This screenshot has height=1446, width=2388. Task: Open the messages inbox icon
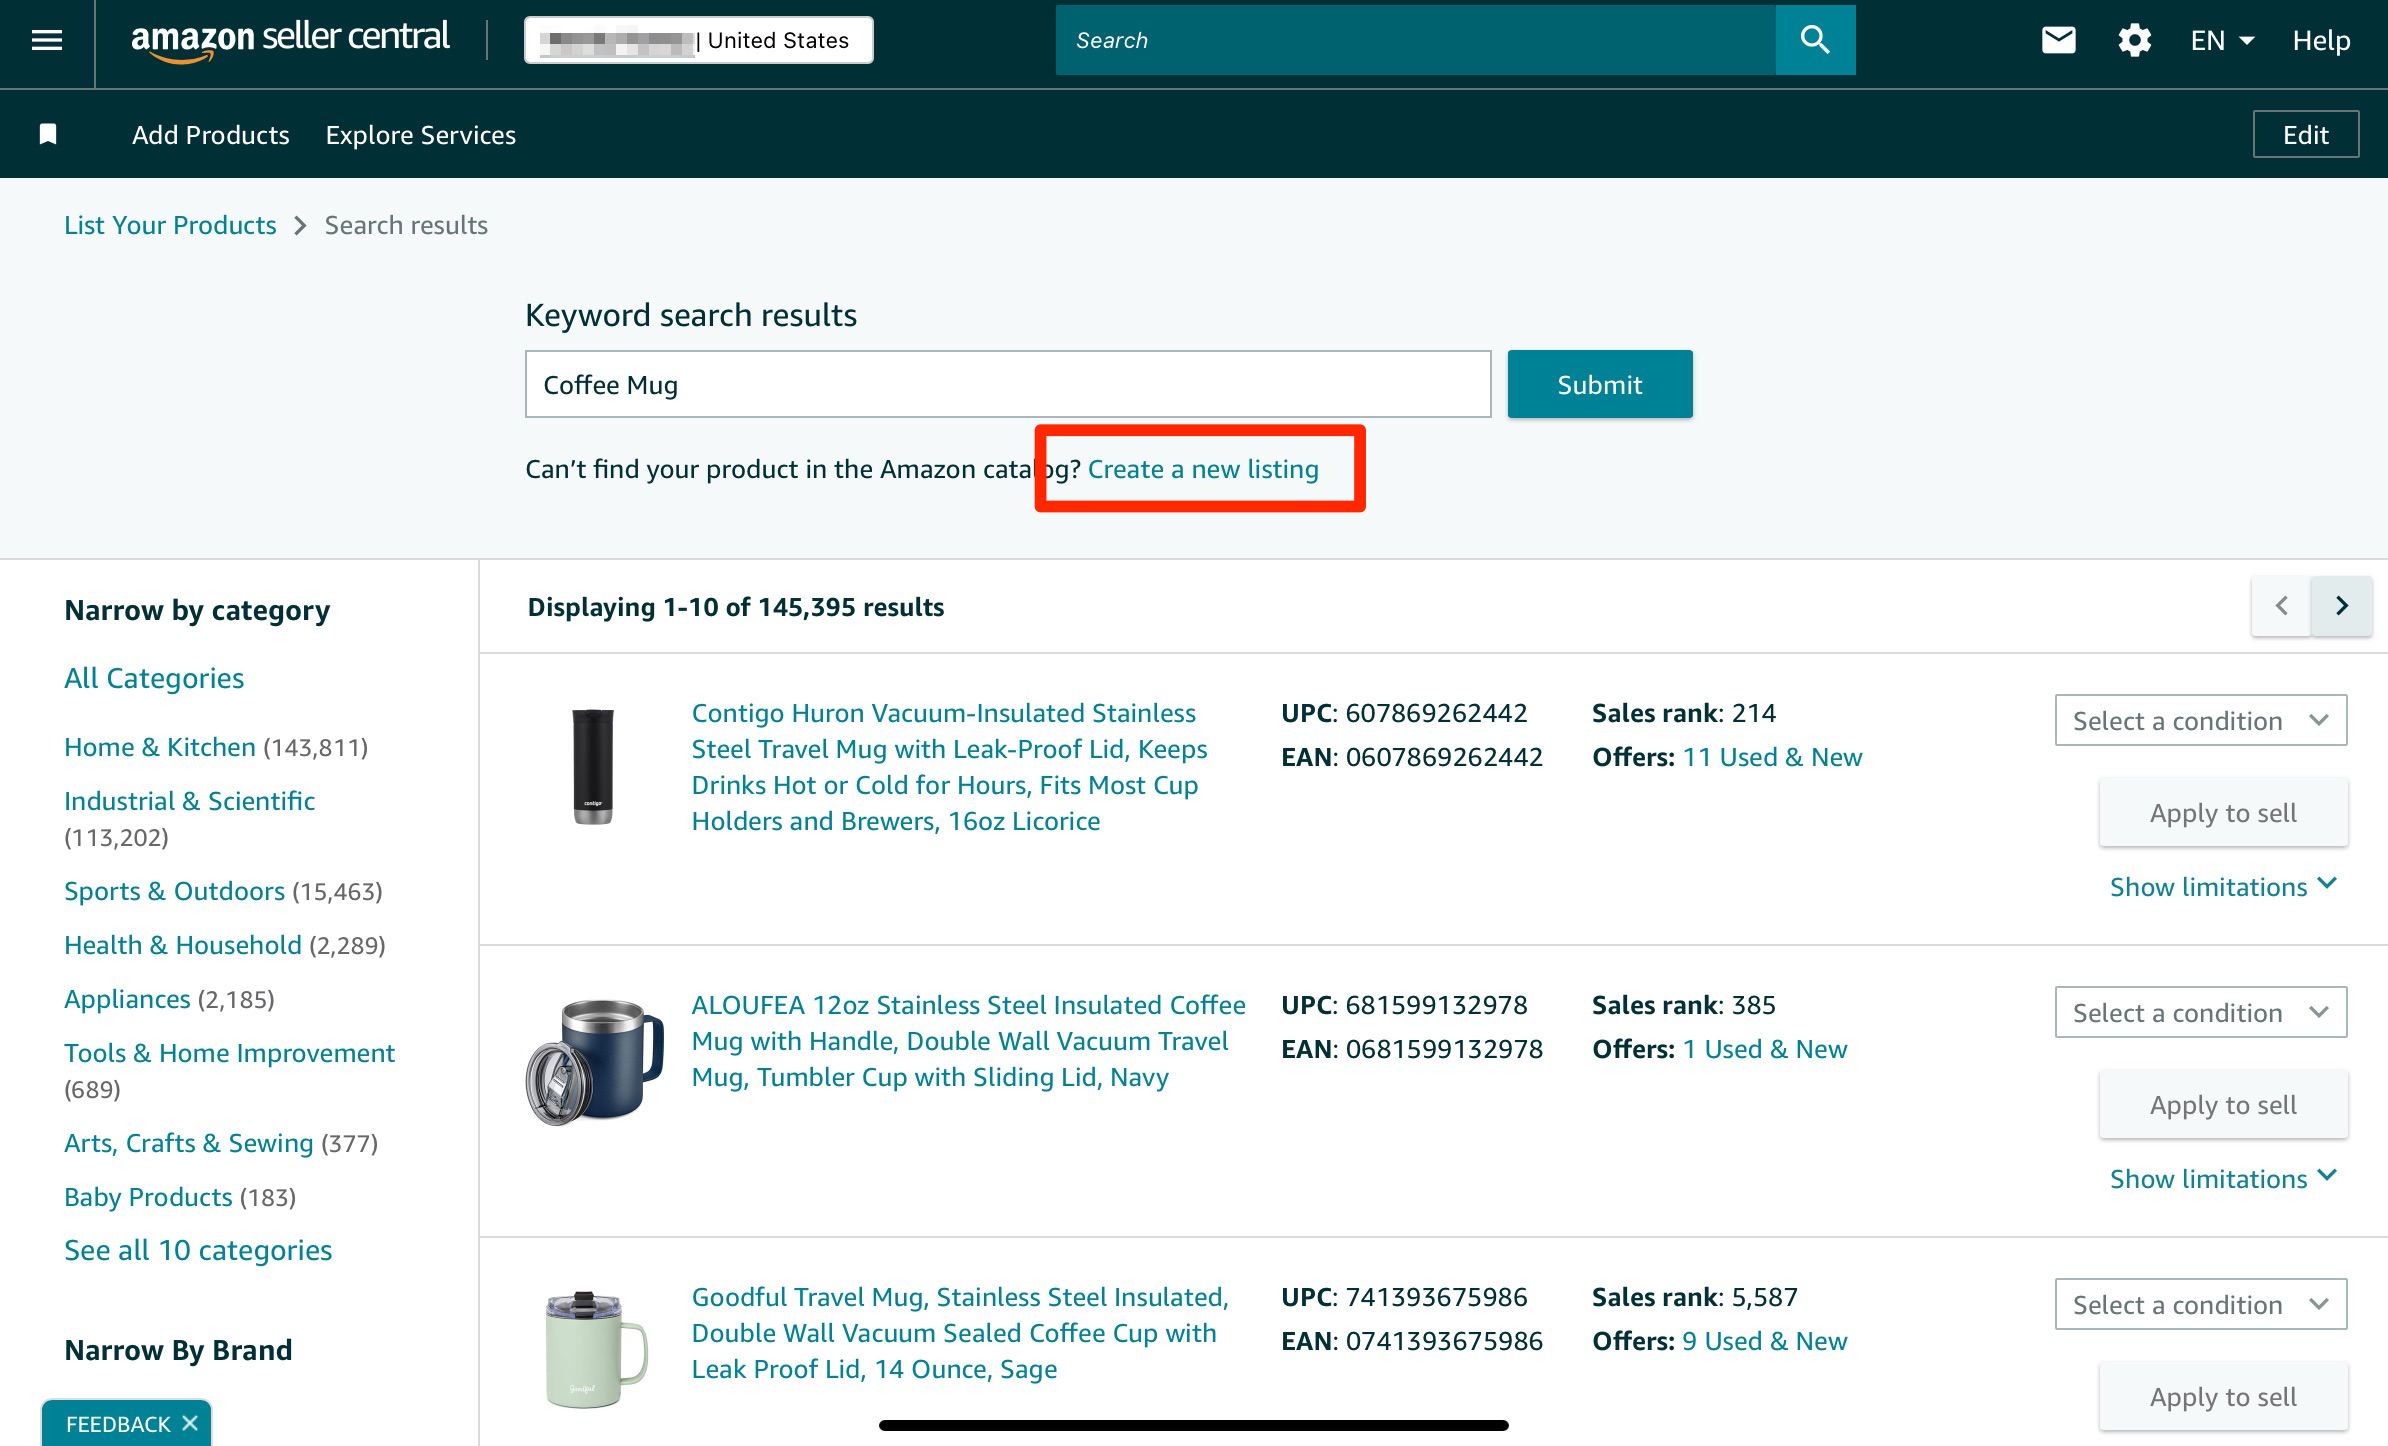(2057, 40)
